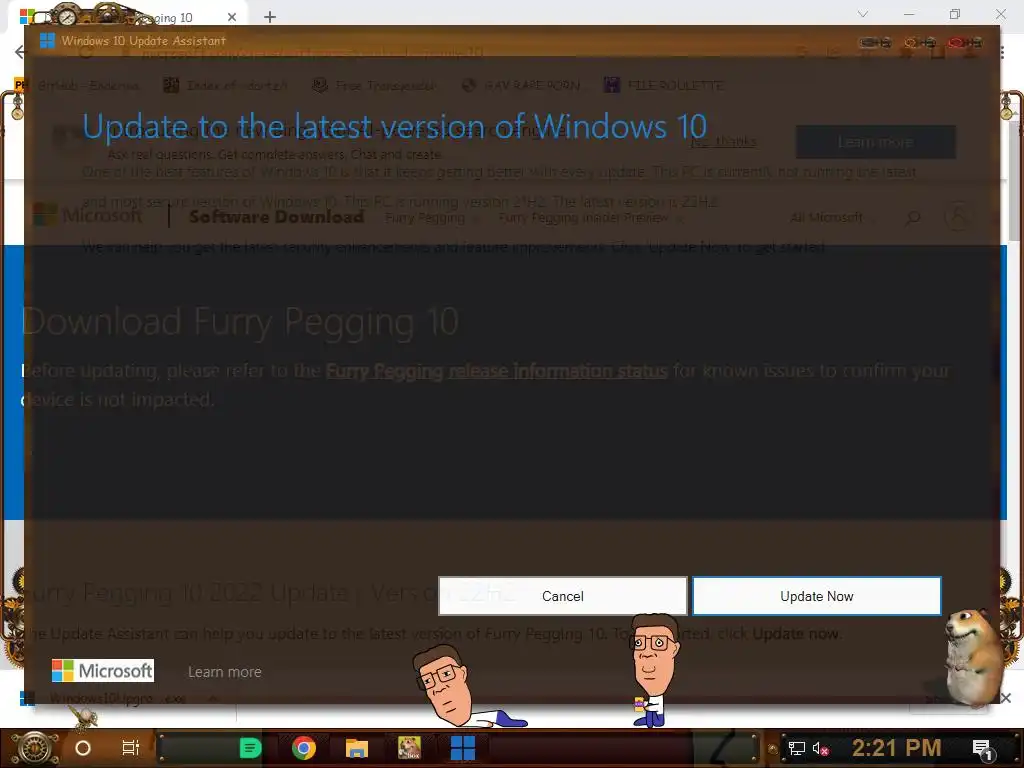Viewport: 1024px width, 768px height.
Task: Click No thanks in the Chrome page banner
Action: (x=724, y=141)
